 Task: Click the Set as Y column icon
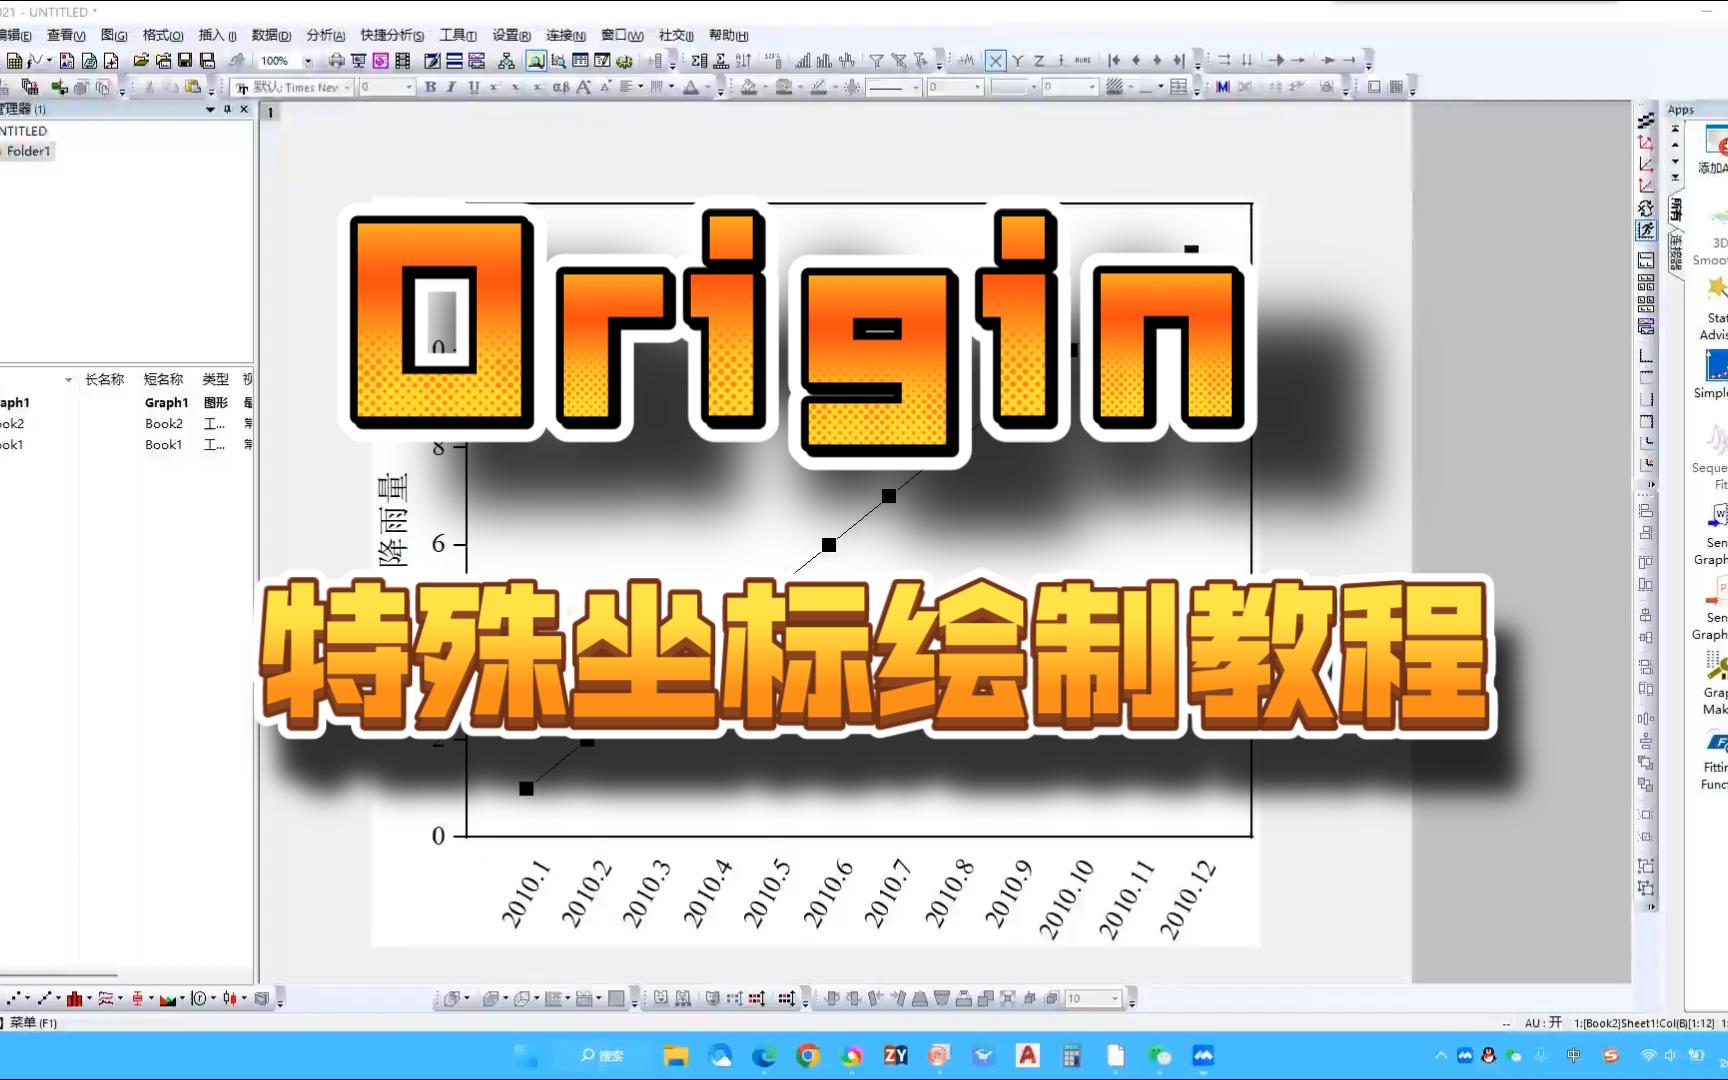pyautogui.click(x=1017, y=61)
